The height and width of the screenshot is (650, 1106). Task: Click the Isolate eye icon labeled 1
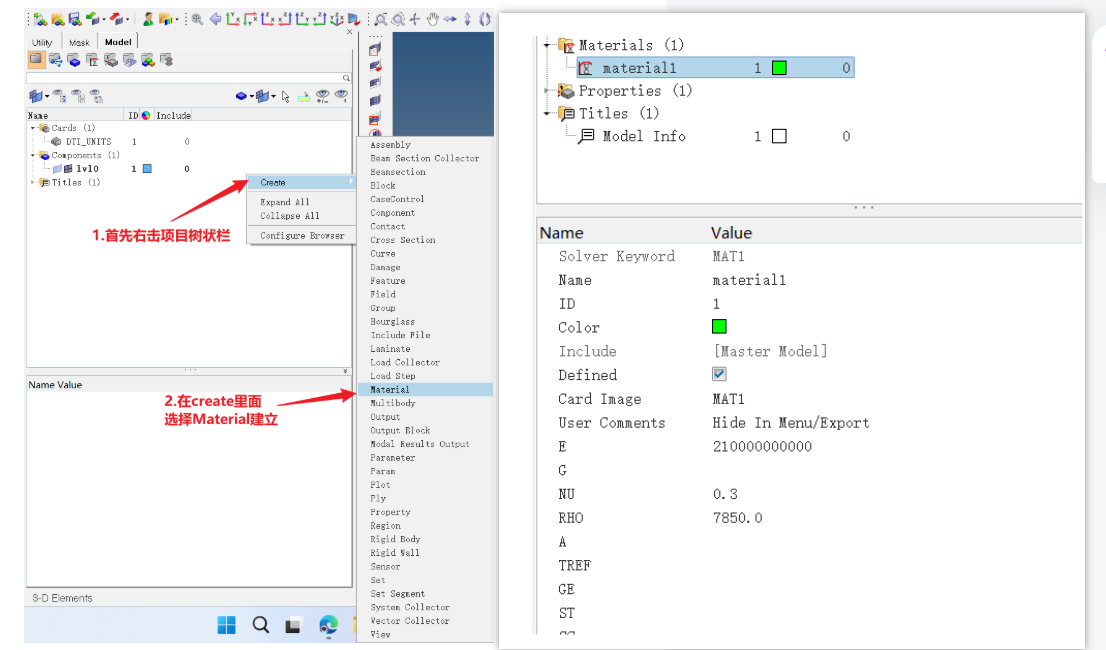341,96
